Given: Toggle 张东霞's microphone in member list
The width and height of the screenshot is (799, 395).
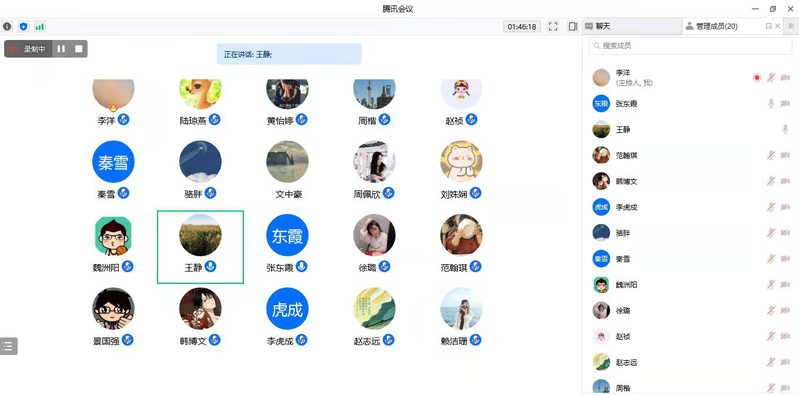Looking at the screenshot, I should (x=771, y=103).
